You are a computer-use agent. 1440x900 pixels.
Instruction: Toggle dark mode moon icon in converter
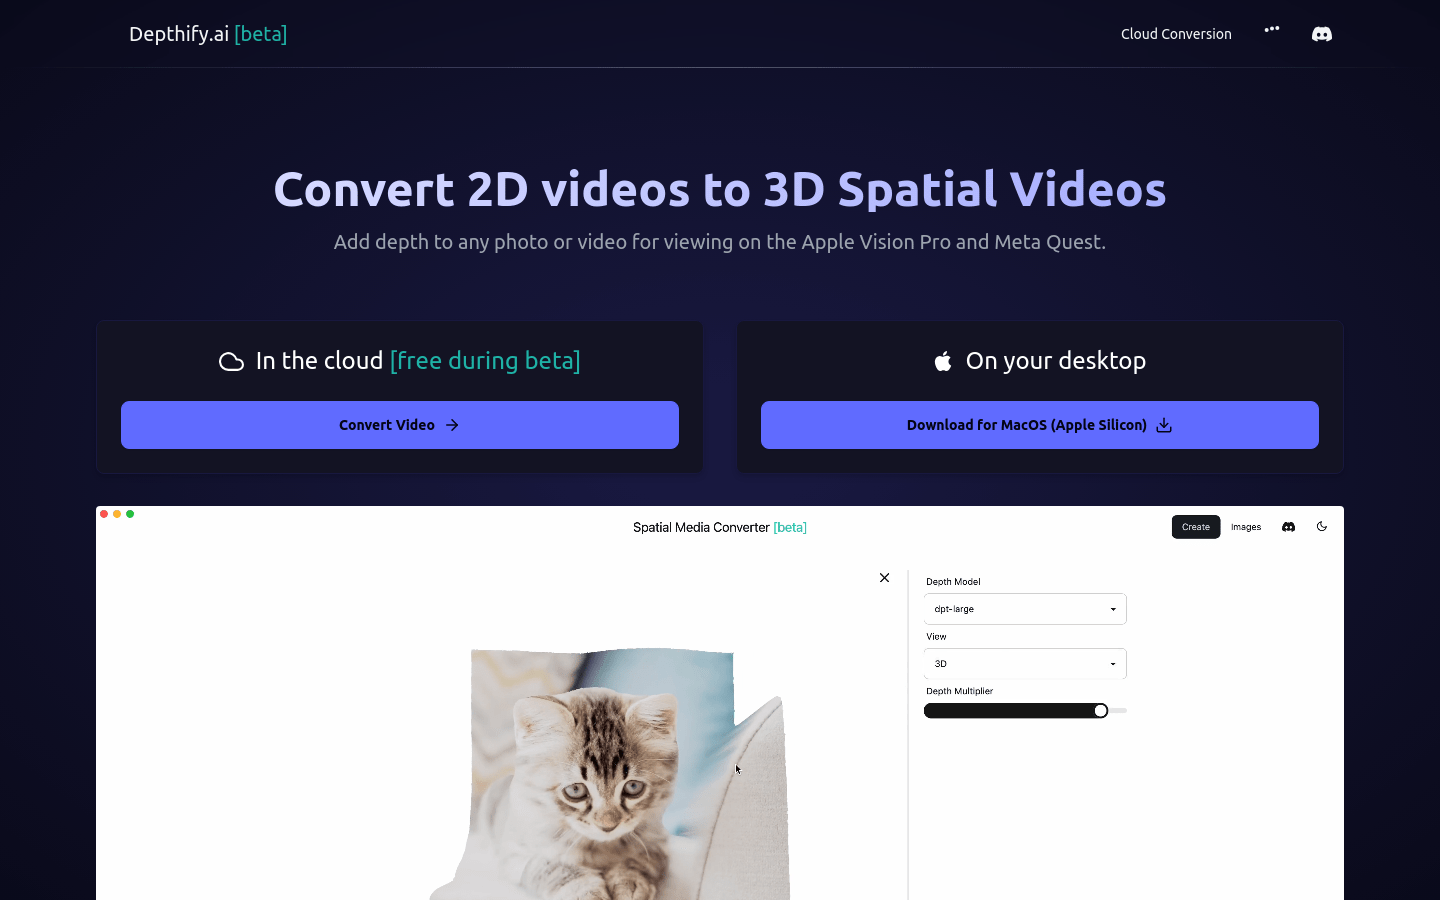tap(1322, 526)
